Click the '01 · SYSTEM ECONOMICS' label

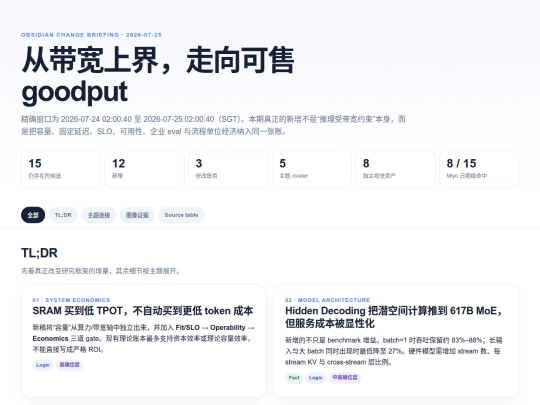pyautogui.click(x=71, y=300)
